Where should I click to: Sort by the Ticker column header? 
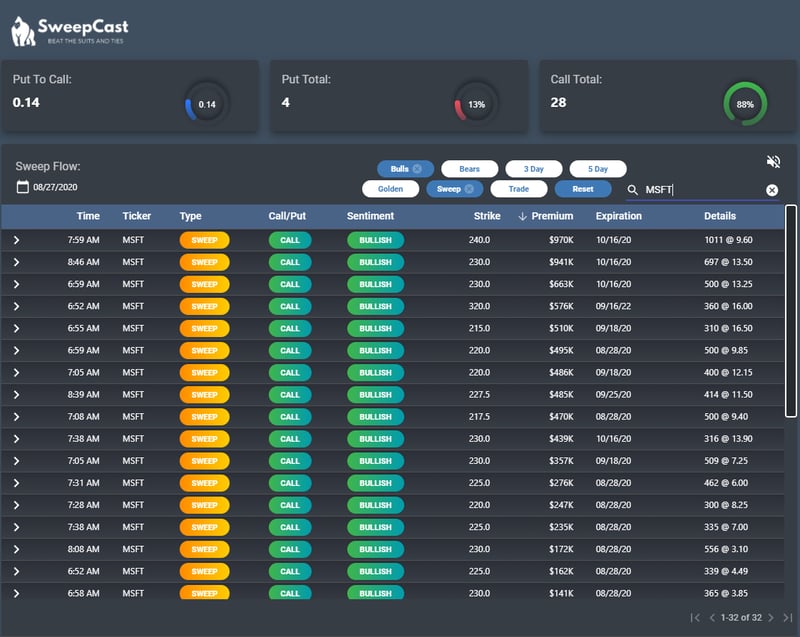[137, 216]
